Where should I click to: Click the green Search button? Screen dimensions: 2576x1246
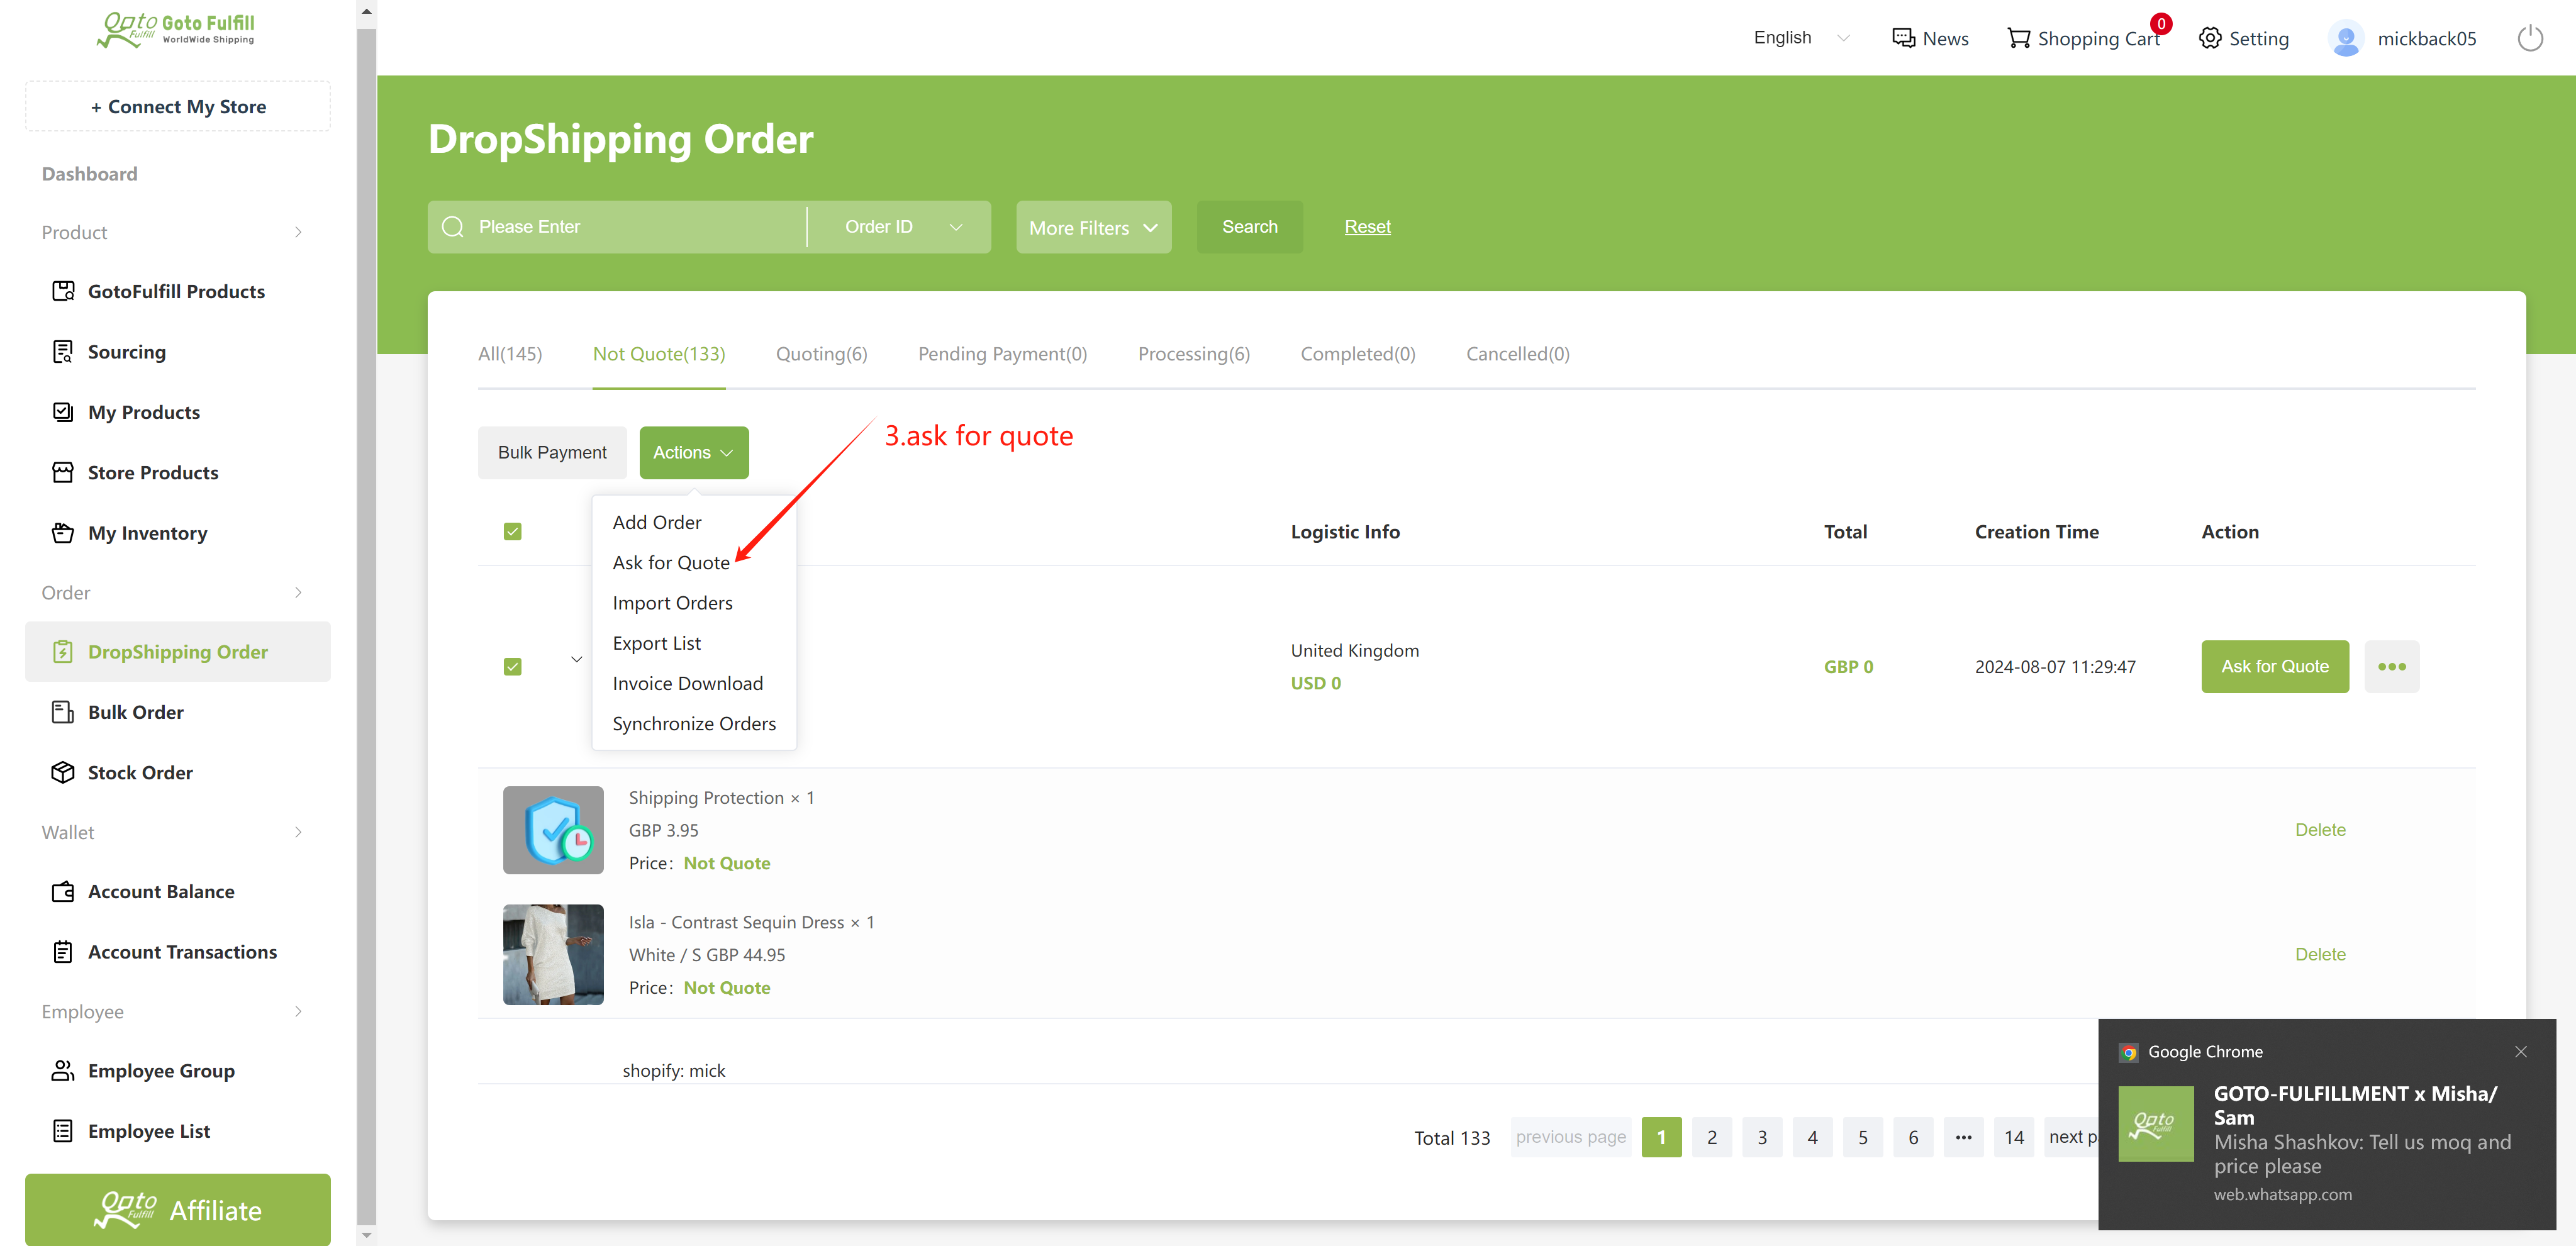click(1250, 227)
